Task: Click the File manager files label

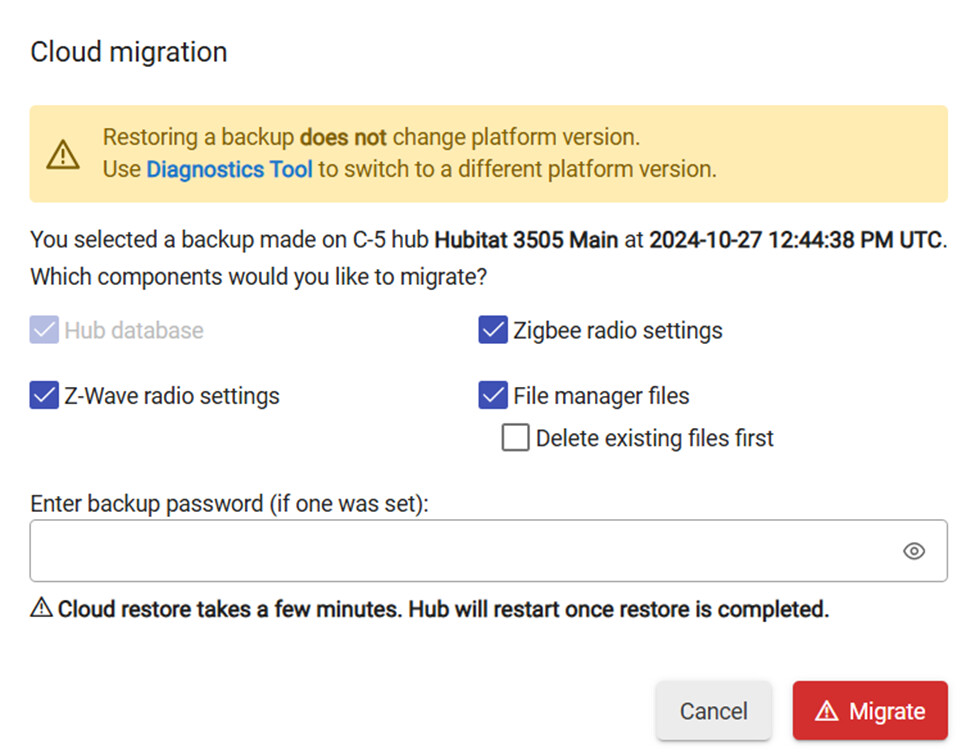Action: click(601, 396)
